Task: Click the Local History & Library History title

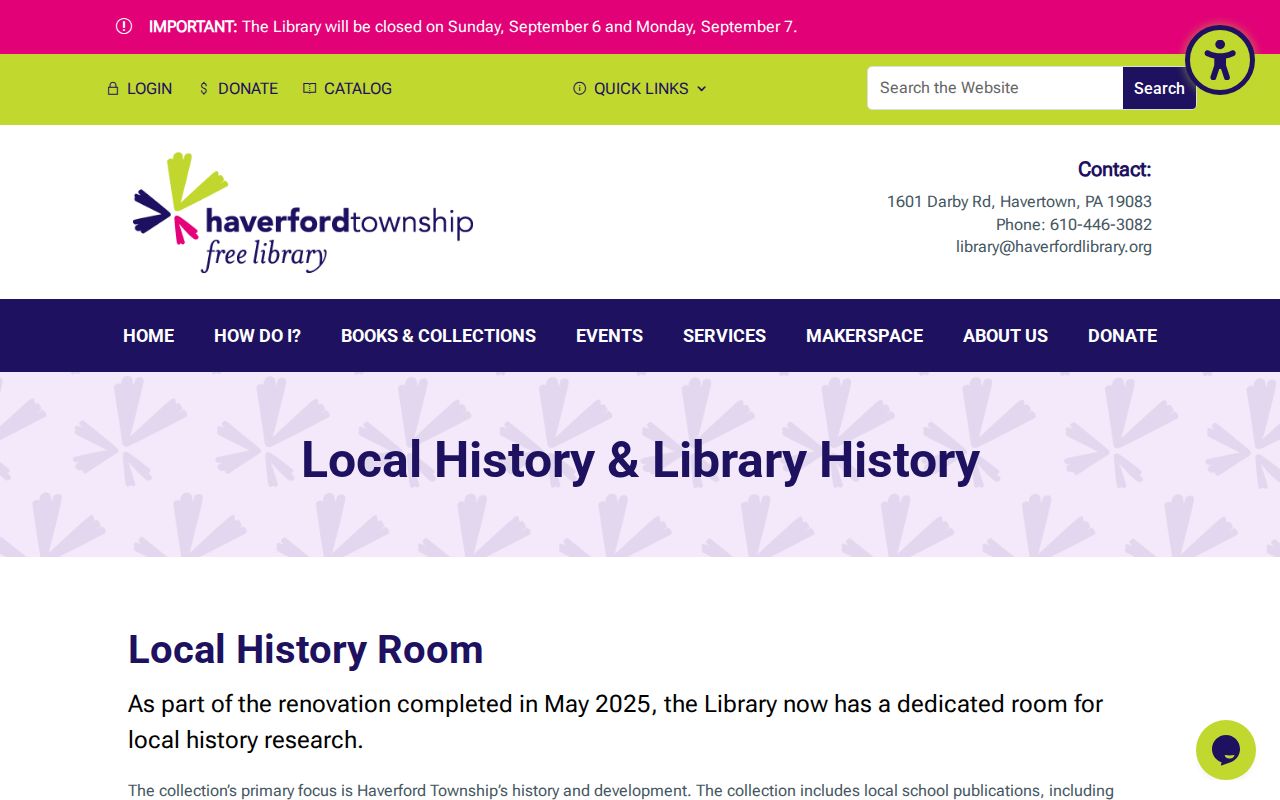Action: tap(640, 460)
